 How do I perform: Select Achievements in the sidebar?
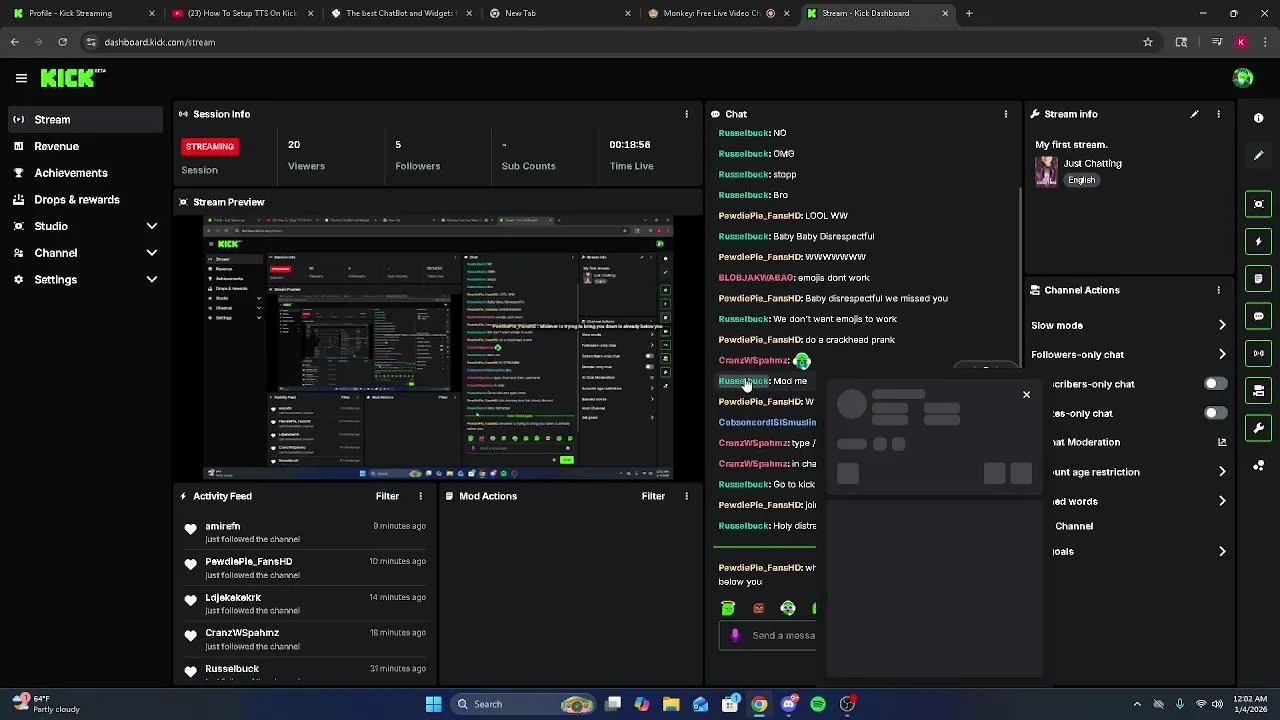click(x=85, y=173)
